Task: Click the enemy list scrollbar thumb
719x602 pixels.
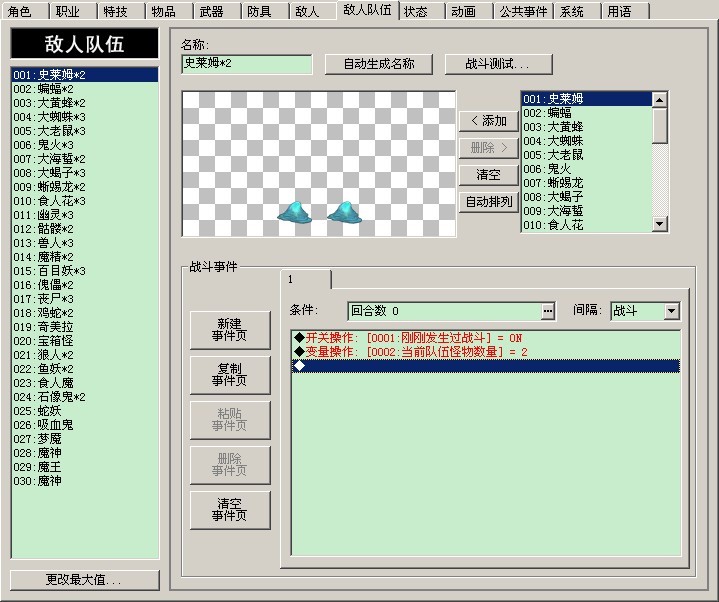Action: pyautogui.click(x=659, y=125)
